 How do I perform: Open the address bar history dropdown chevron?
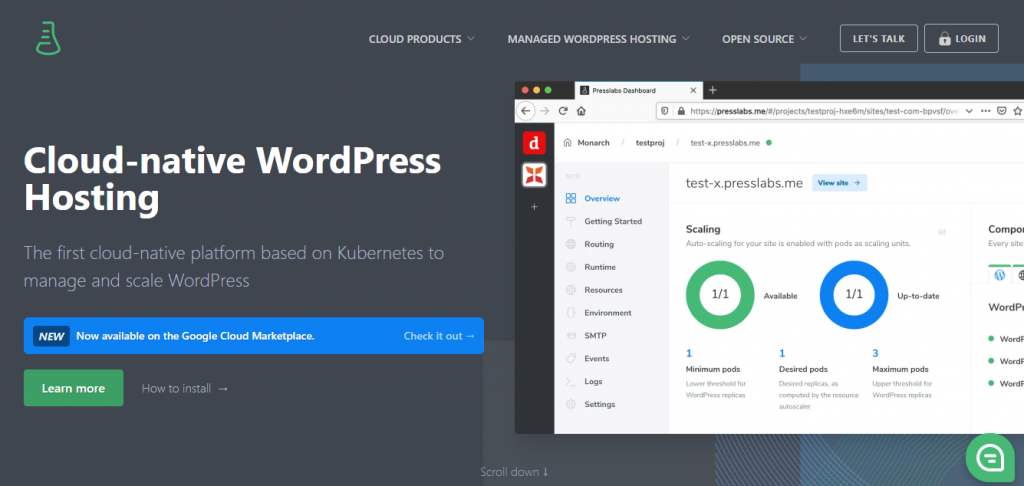click(969, 111)
